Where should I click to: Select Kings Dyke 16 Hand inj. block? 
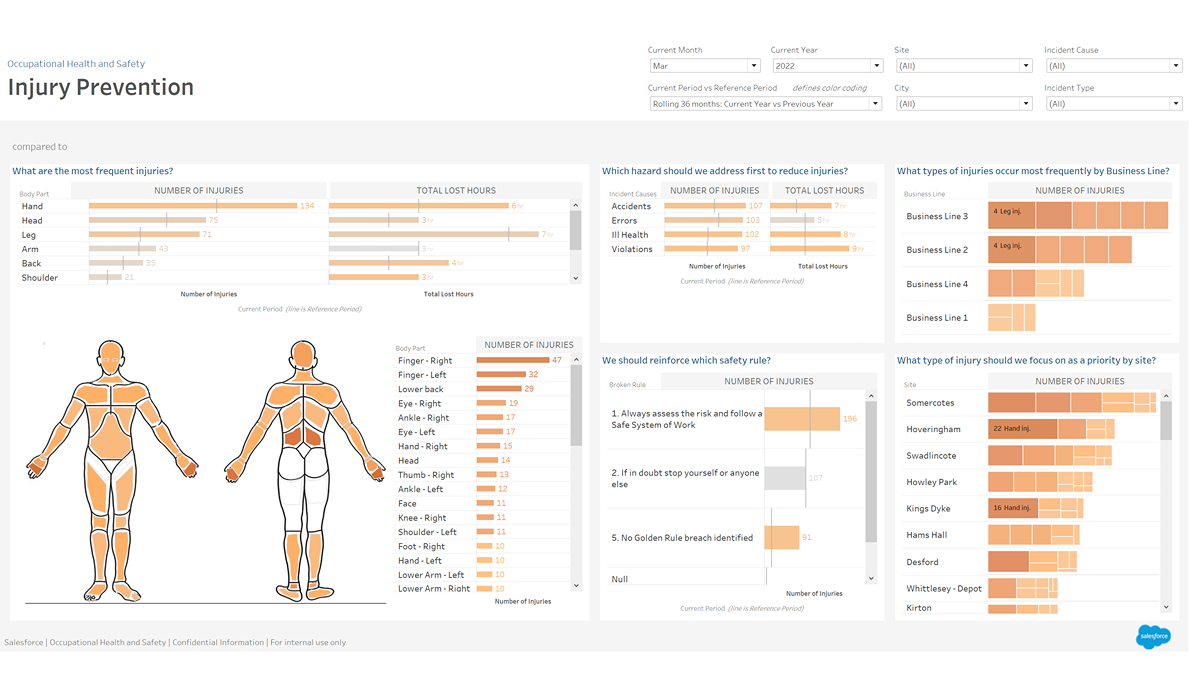click(1012, 508)
